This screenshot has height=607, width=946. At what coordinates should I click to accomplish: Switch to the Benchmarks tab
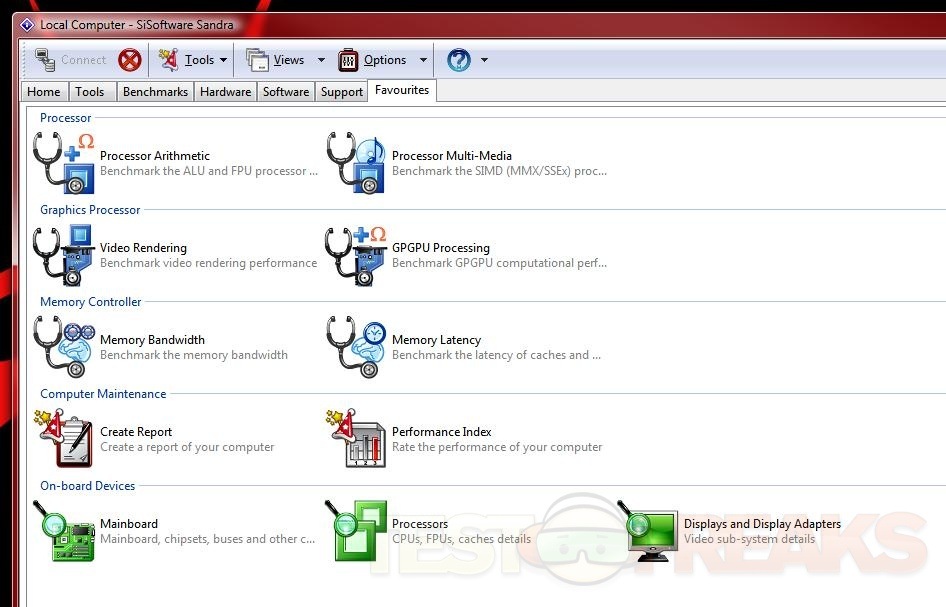click(155, 92)
